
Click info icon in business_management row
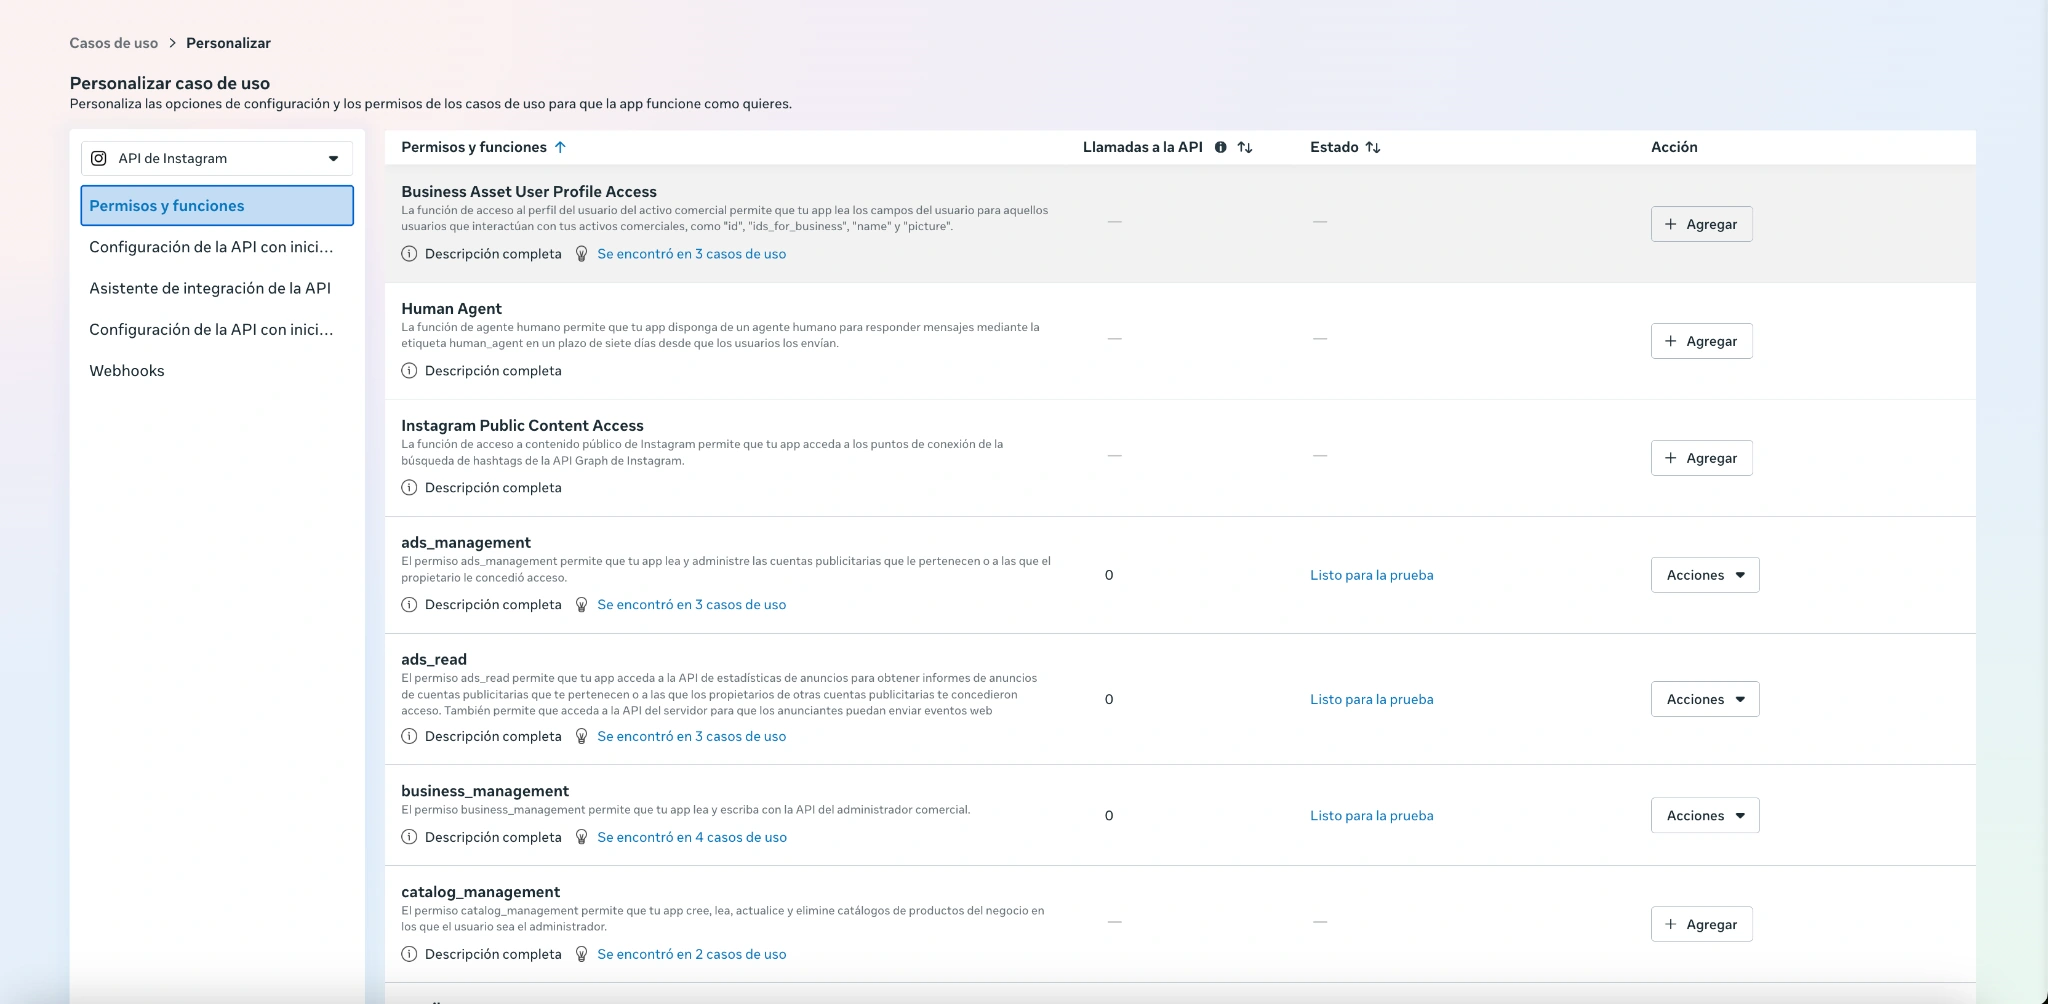pyautogui.click(x=409, y=837)
